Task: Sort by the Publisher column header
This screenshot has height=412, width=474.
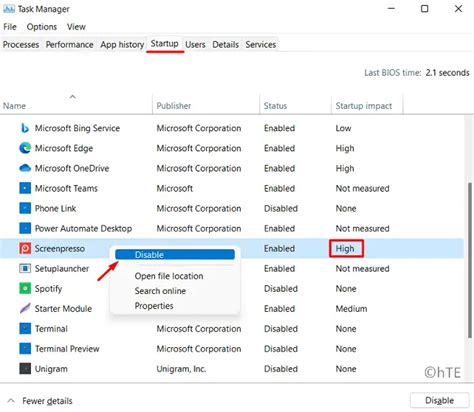Action: coord(174,106)
